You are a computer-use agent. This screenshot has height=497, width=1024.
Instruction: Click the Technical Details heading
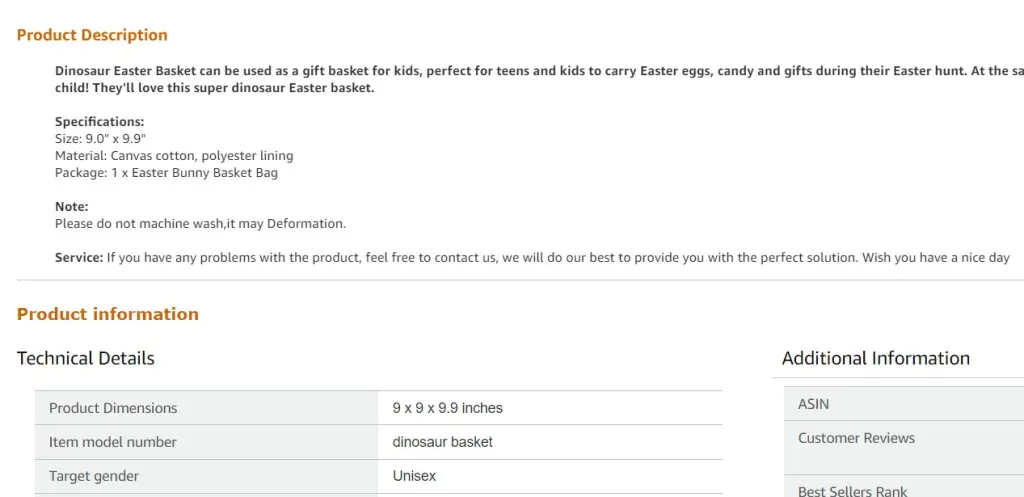tap(86, 358)
